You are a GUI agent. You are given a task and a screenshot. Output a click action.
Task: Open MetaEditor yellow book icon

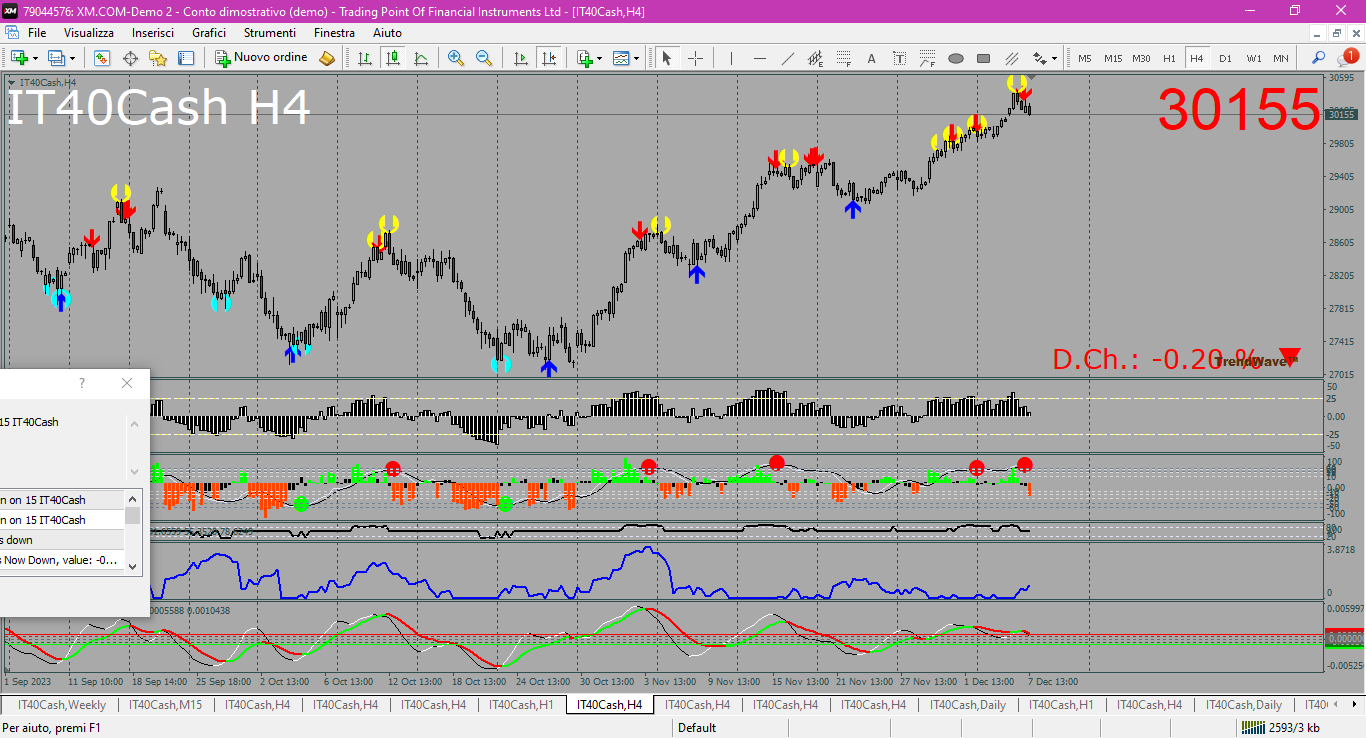pos(327,58)
